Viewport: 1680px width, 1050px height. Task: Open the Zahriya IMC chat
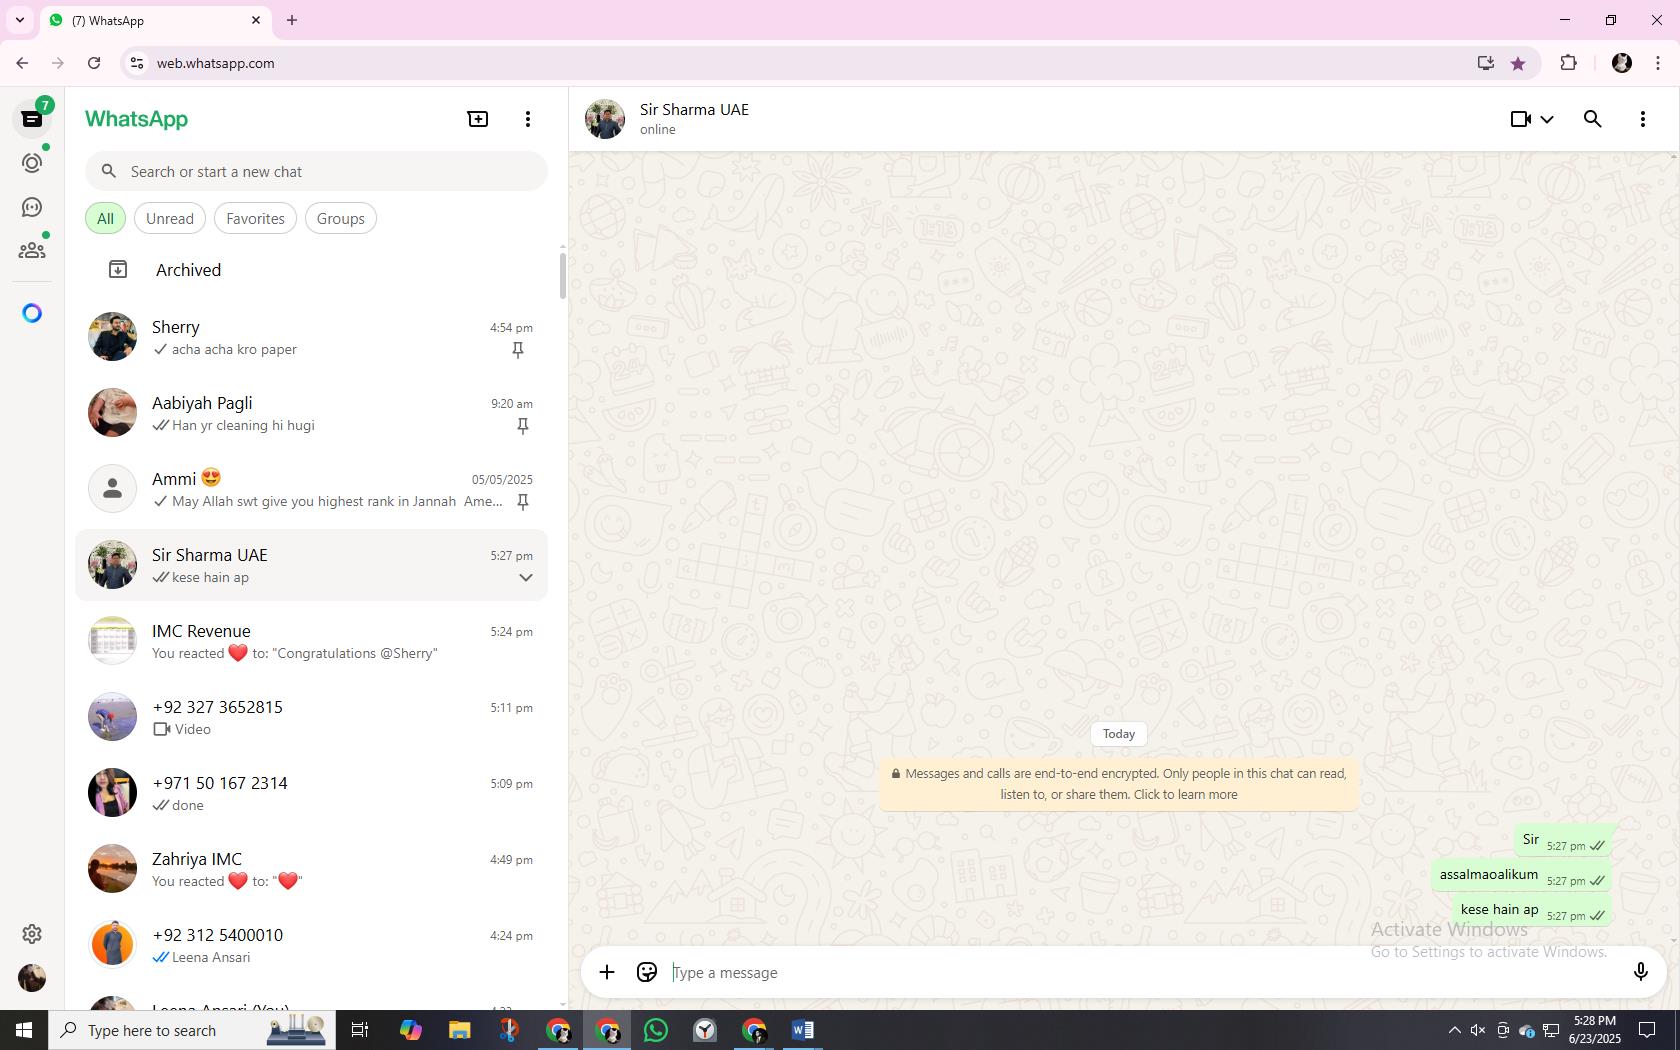click(311, 869)
